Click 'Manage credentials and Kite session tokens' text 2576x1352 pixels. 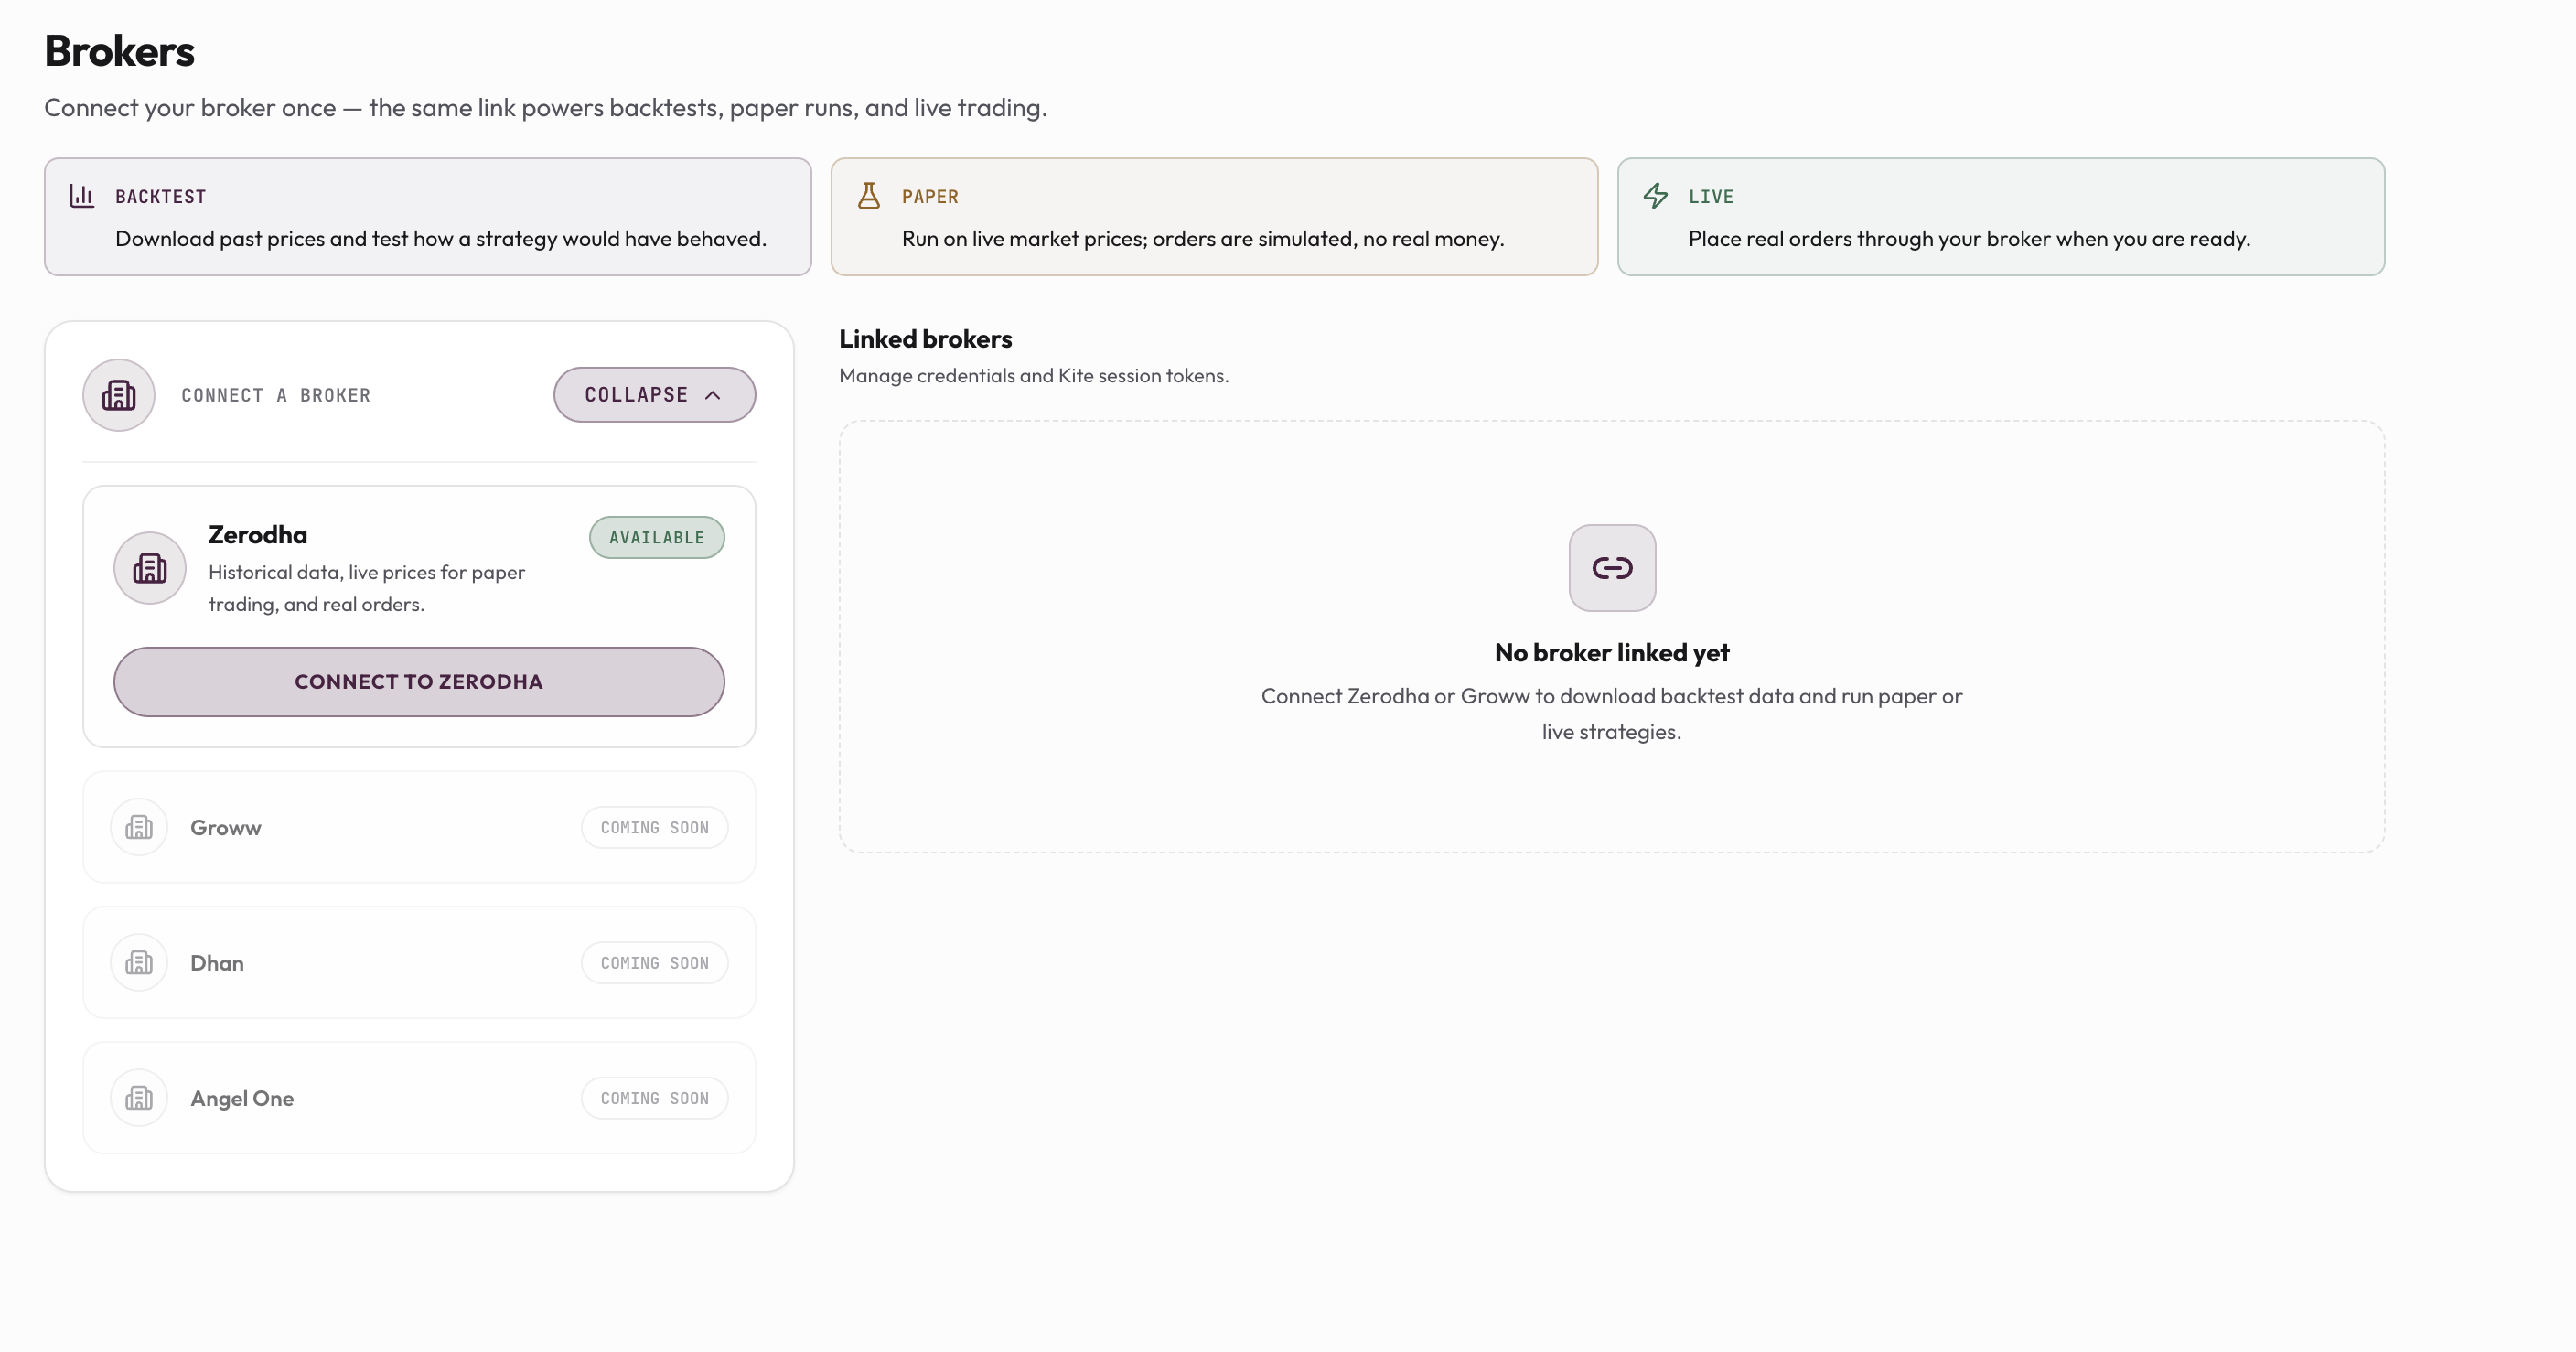(1034, 376)
